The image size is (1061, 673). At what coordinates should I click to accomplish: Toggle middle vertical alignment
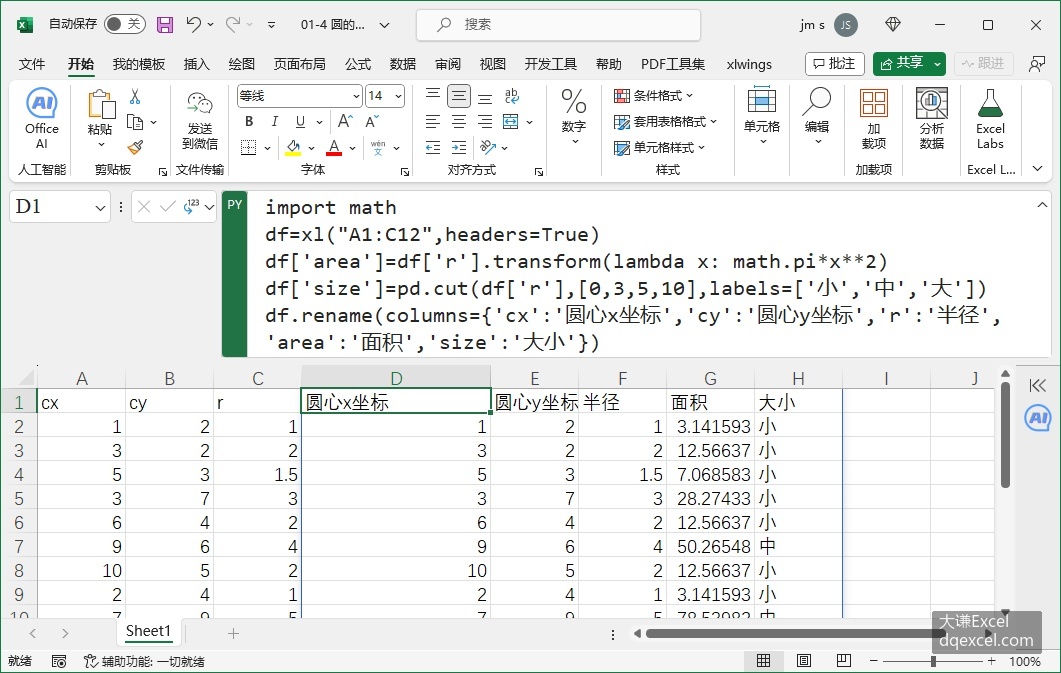[459, 96]
